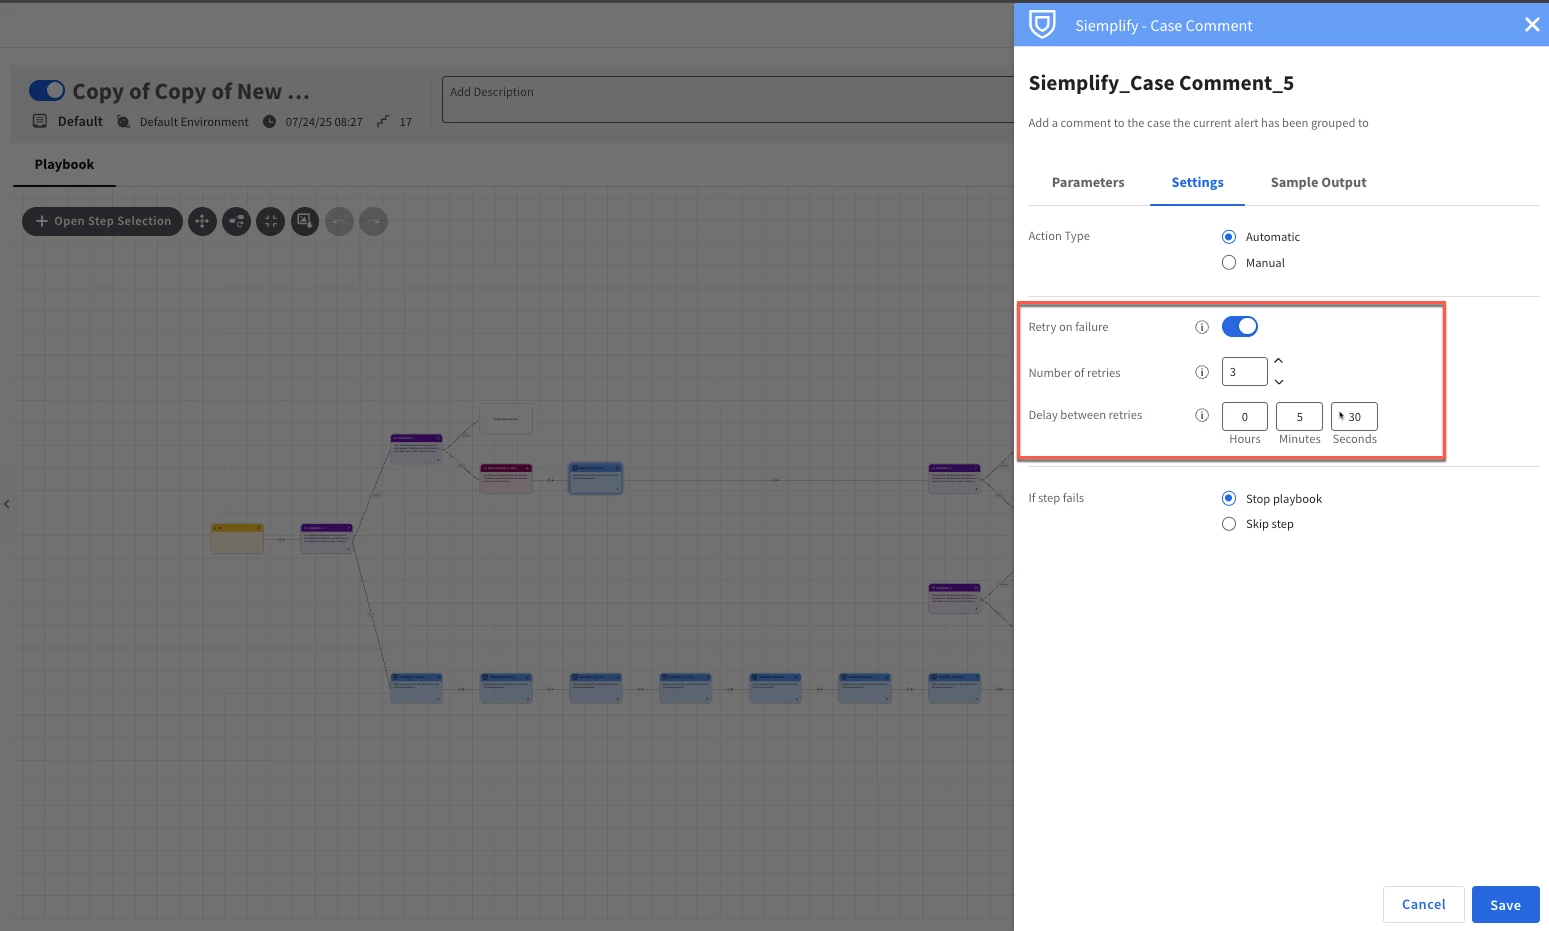Click the Number of retries field

click(1244, 372)
